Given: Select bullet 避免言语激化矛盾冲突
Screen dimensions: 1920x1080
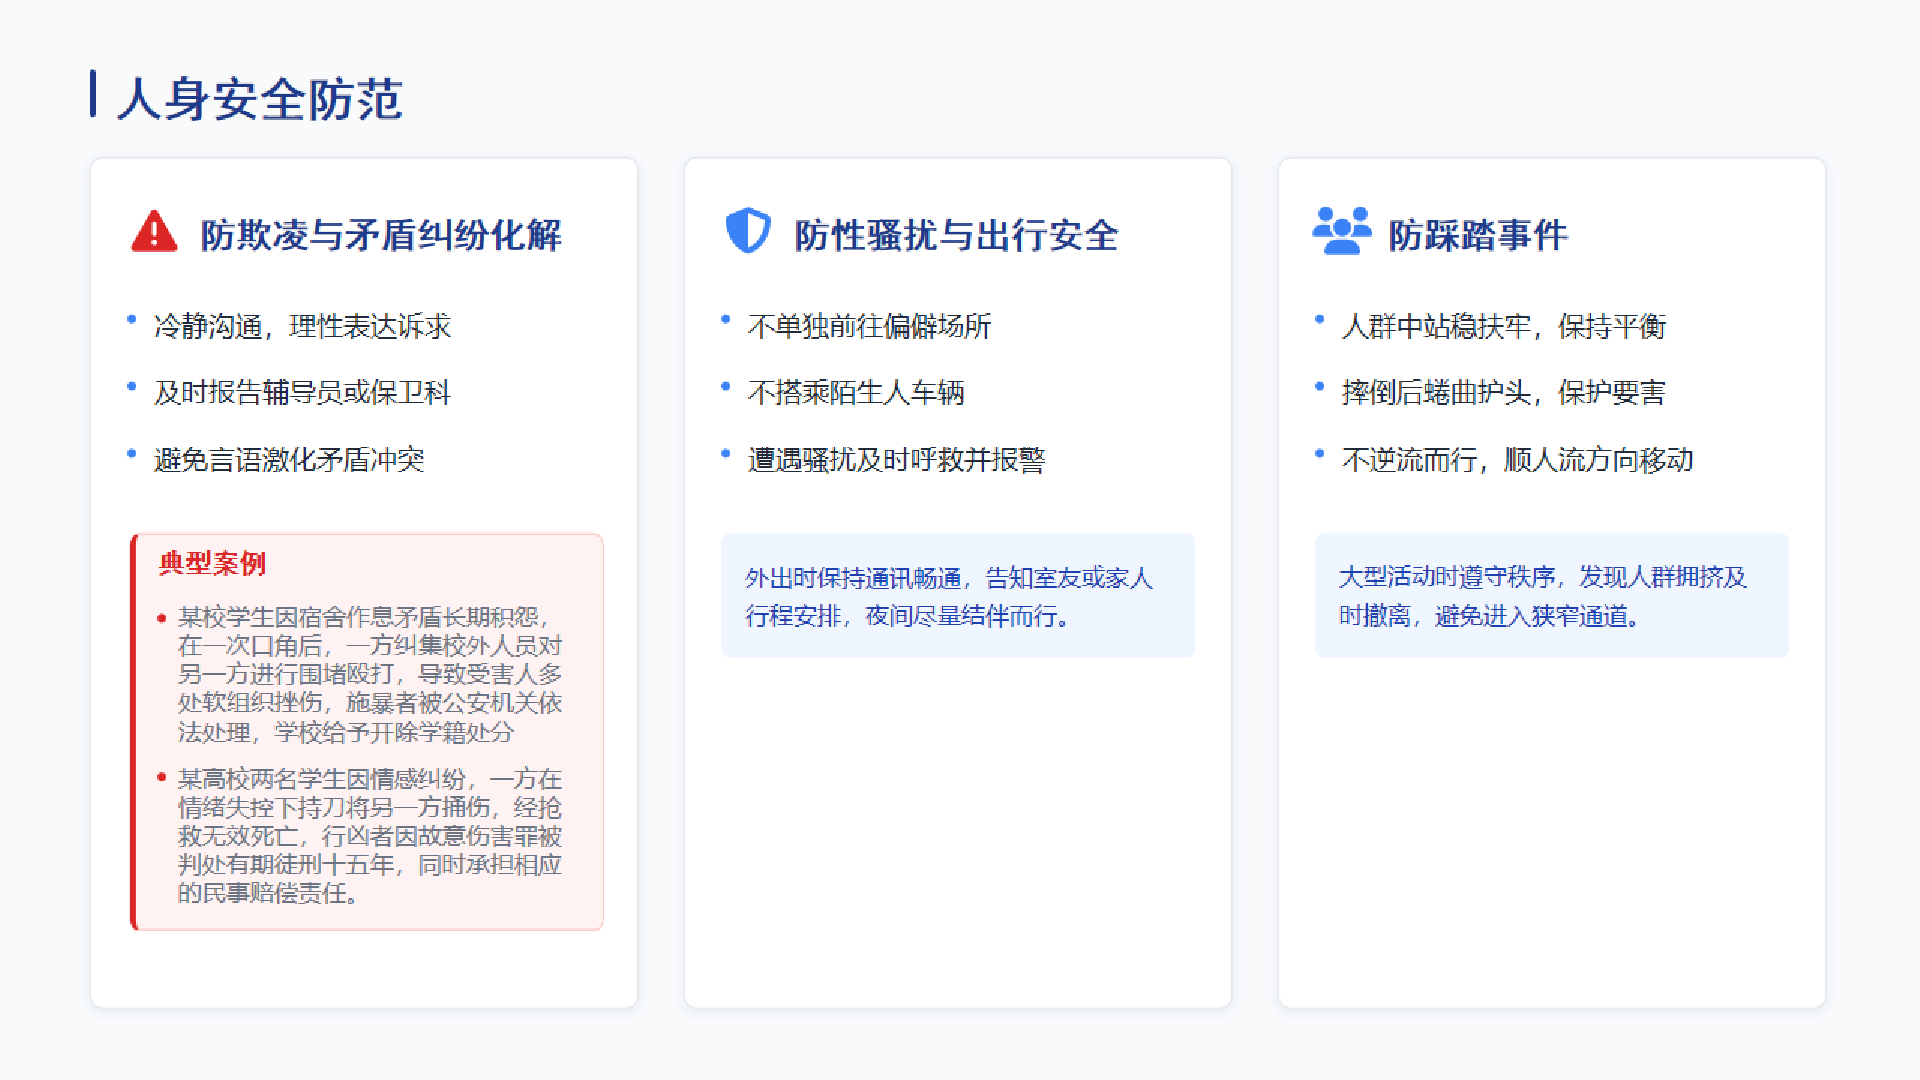Looking at the screenshot, I should click(x=289, y=459).
